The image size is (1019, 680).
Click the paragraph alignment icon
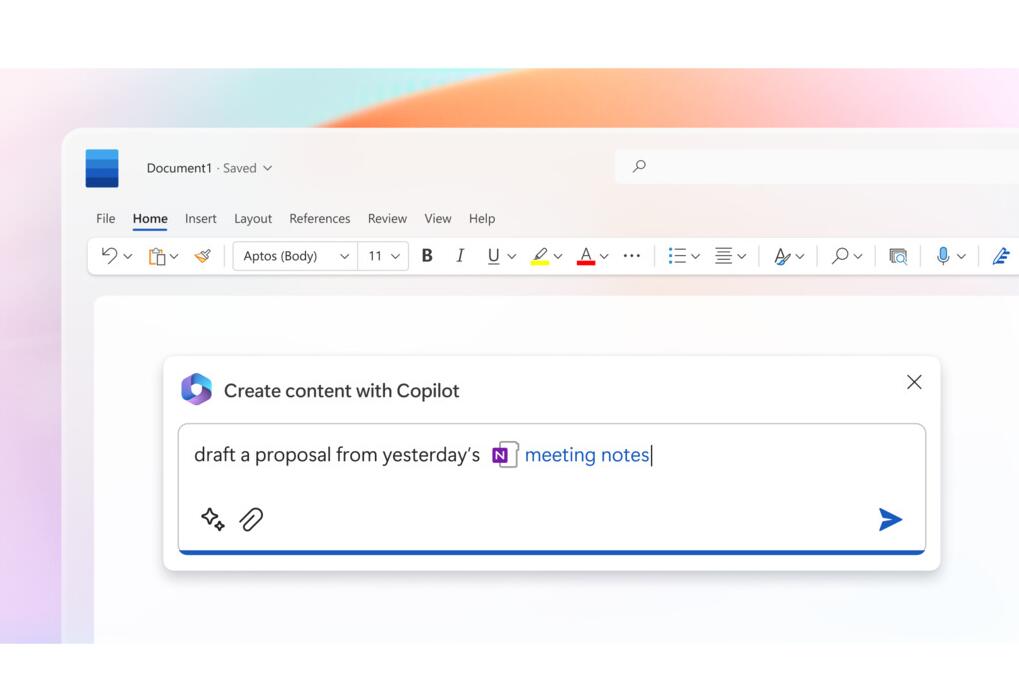coord(723,255)
